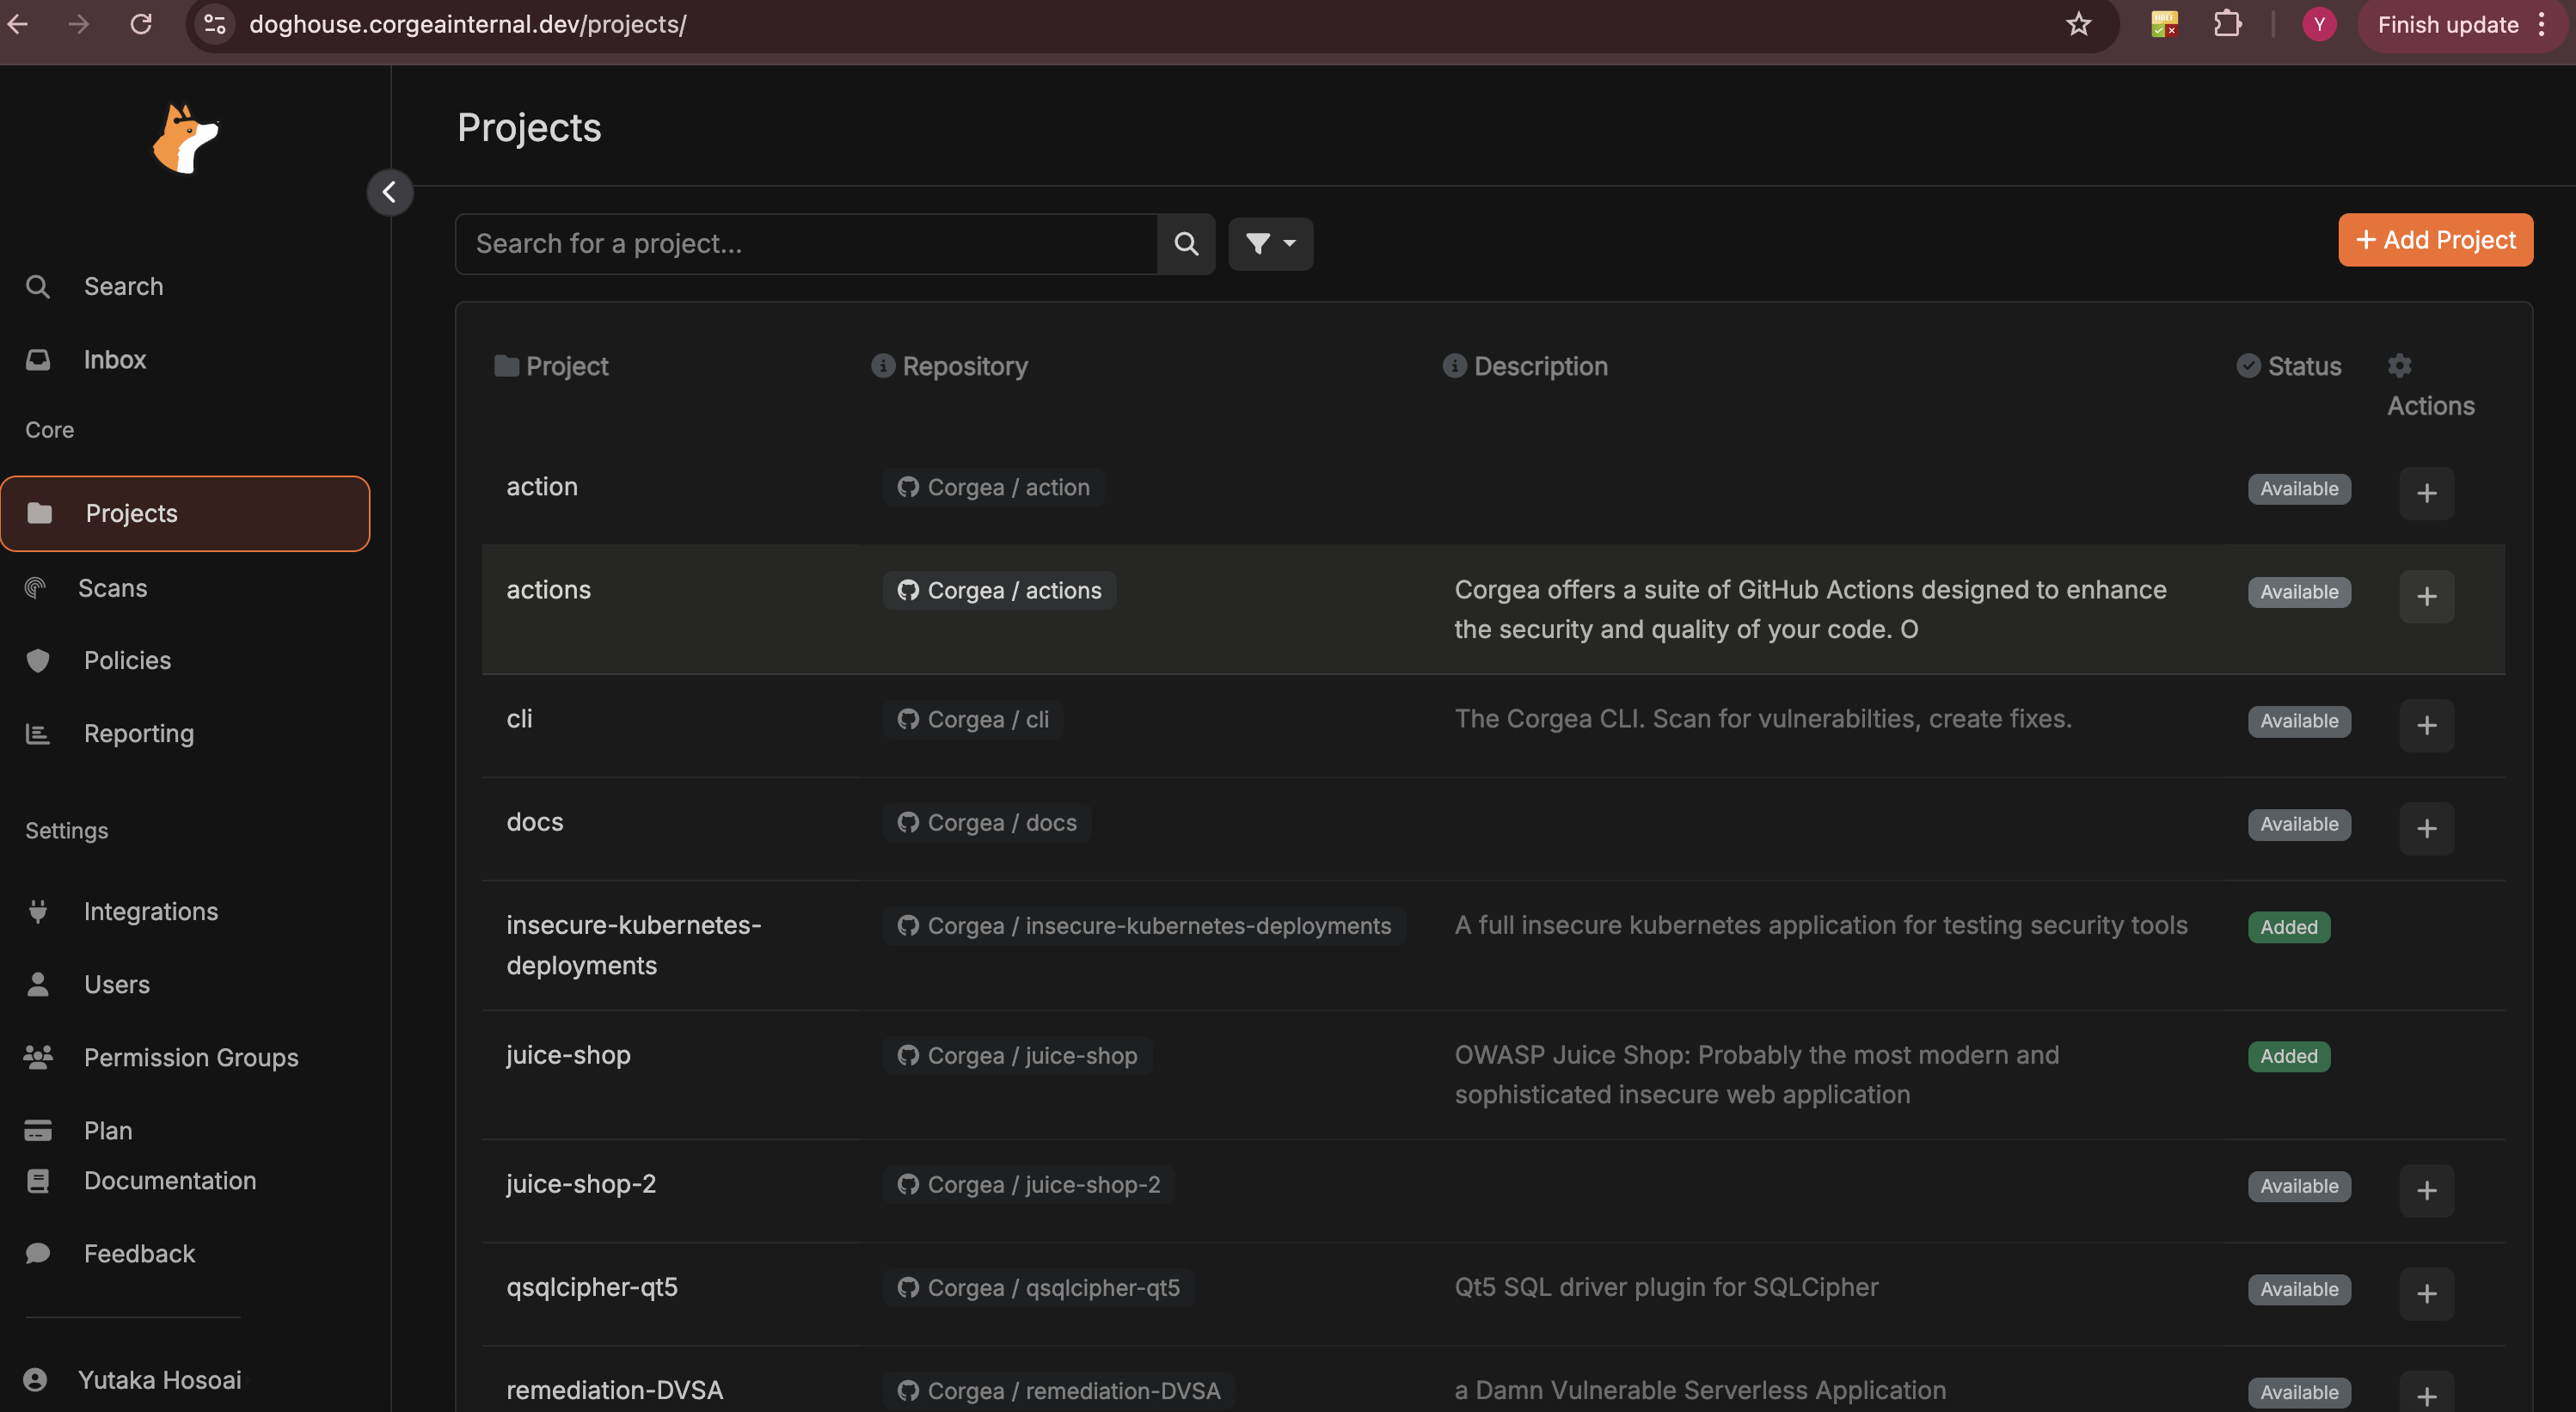Click the address bar URL
The height and width of the screenshot is (1412, 2576).
tap(467, 24)
